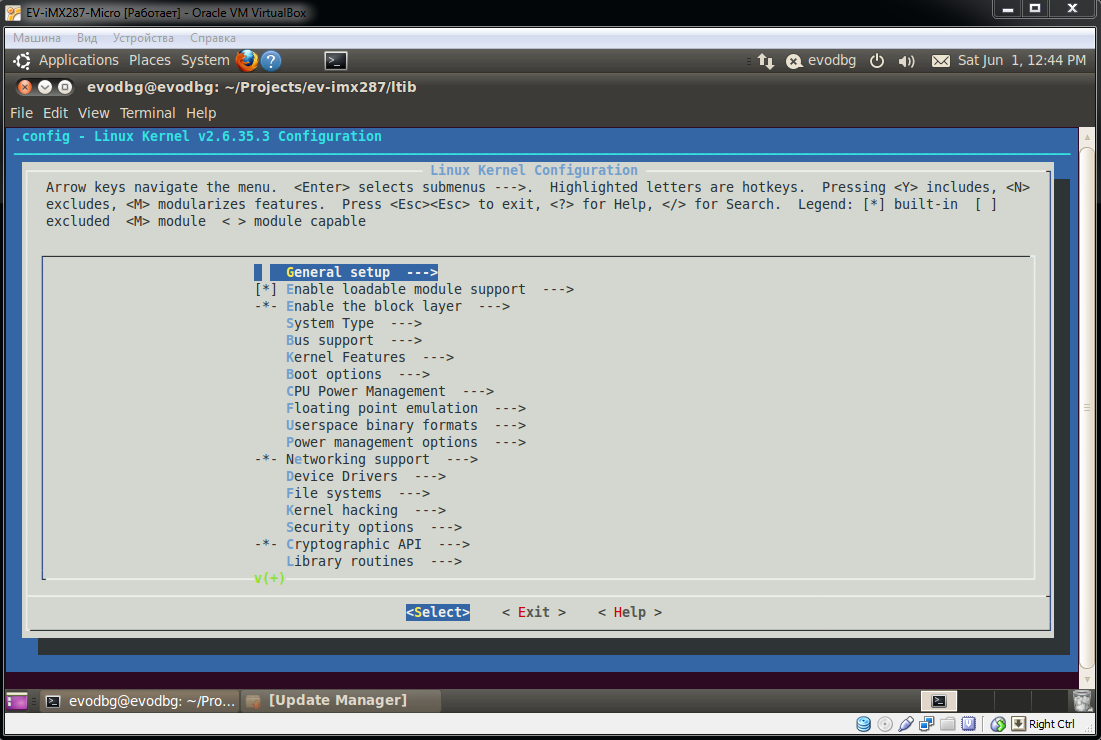The height and width of the screenshot is (740, 1101).
Task: Open the mail envelope indicator
Action: click(x=940, y=61)
